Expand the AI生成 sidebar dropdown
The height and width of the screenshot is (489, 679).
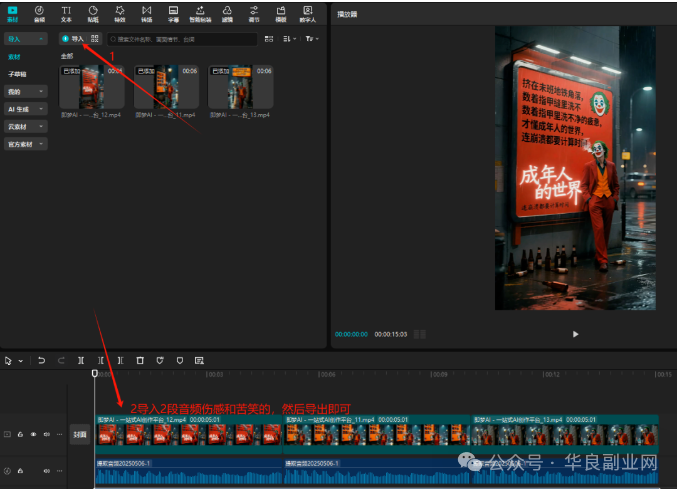pyautogui.click(x=24, y=109)
